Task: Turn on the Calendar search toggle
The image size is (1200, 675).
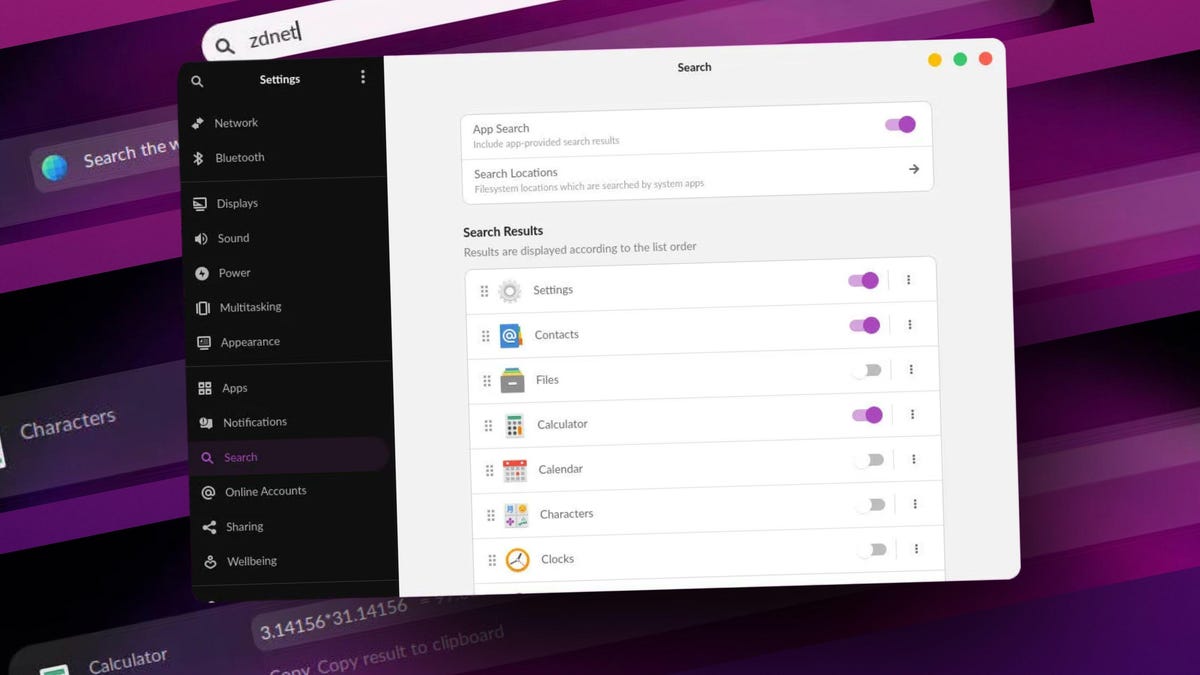Action: 871,459
